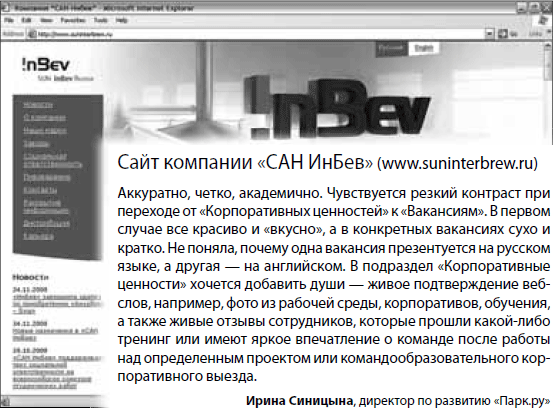Click the status bar page icon

(x=5, y=402)
